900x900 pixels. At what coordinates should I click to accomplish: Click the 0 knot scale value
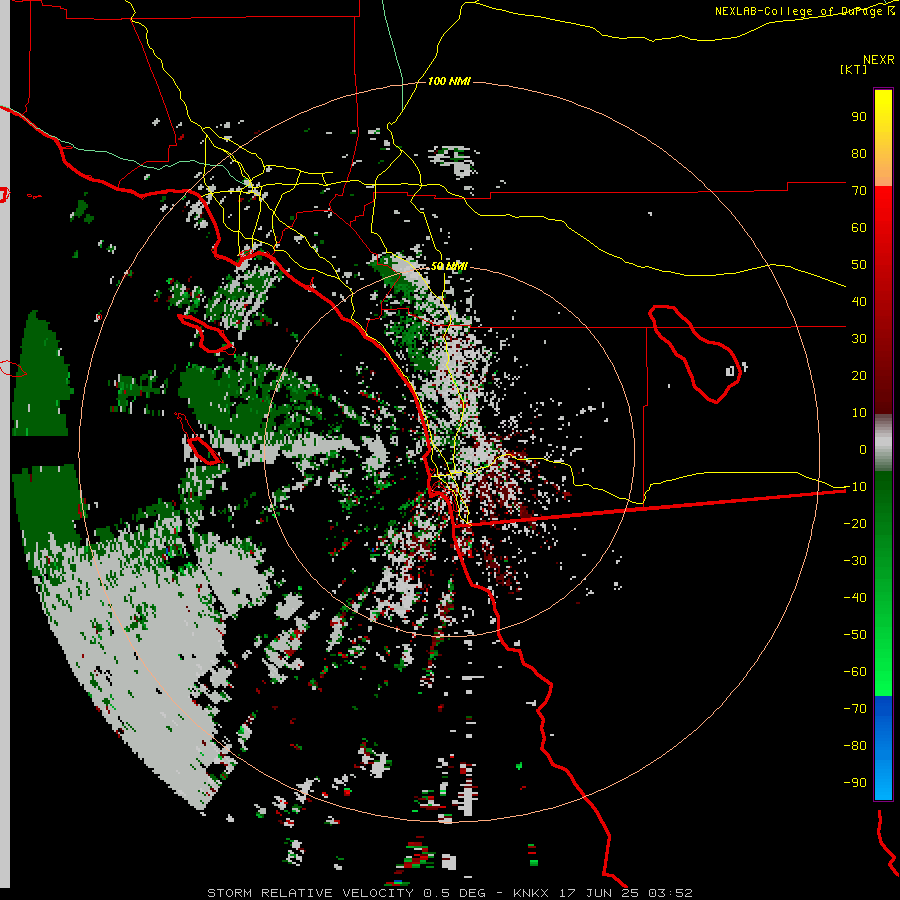(863, 449)
